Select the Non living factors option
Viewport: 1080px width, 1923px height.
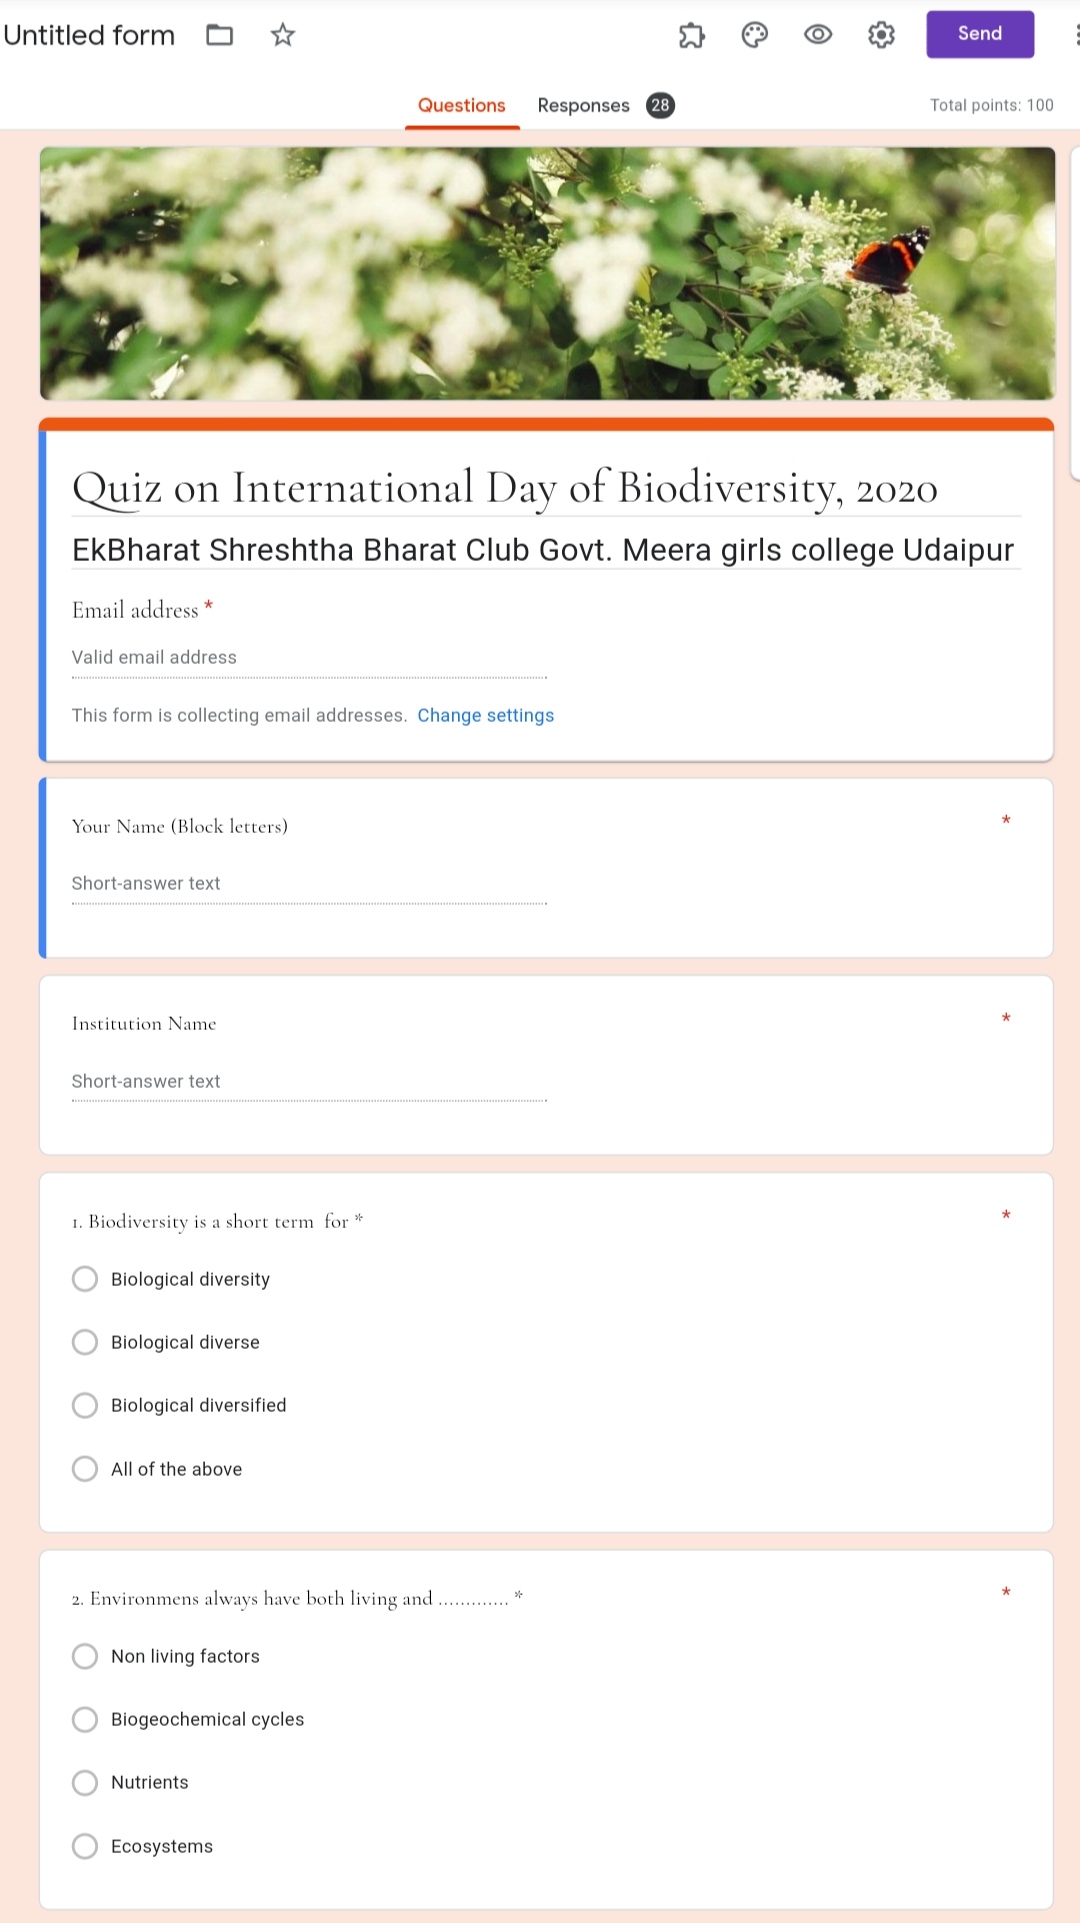pos(85,1656)
